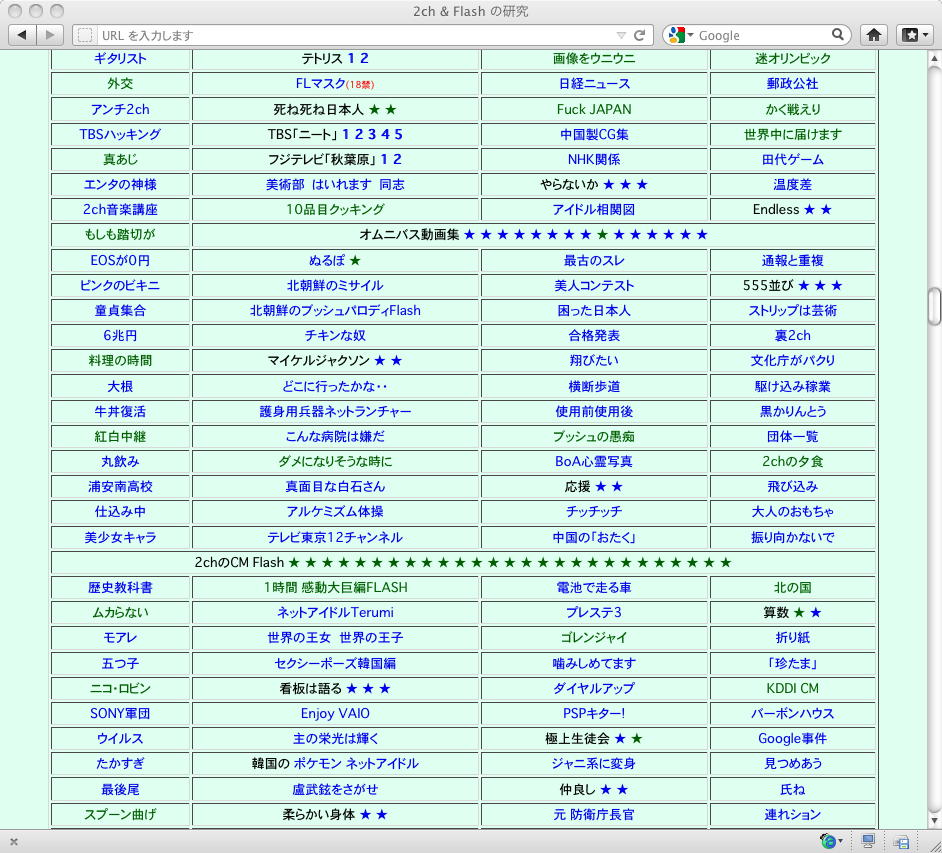Open the 振り向かないで link
Image resolution: width=942 pixels, height=853 pixels.
[792, 537]
